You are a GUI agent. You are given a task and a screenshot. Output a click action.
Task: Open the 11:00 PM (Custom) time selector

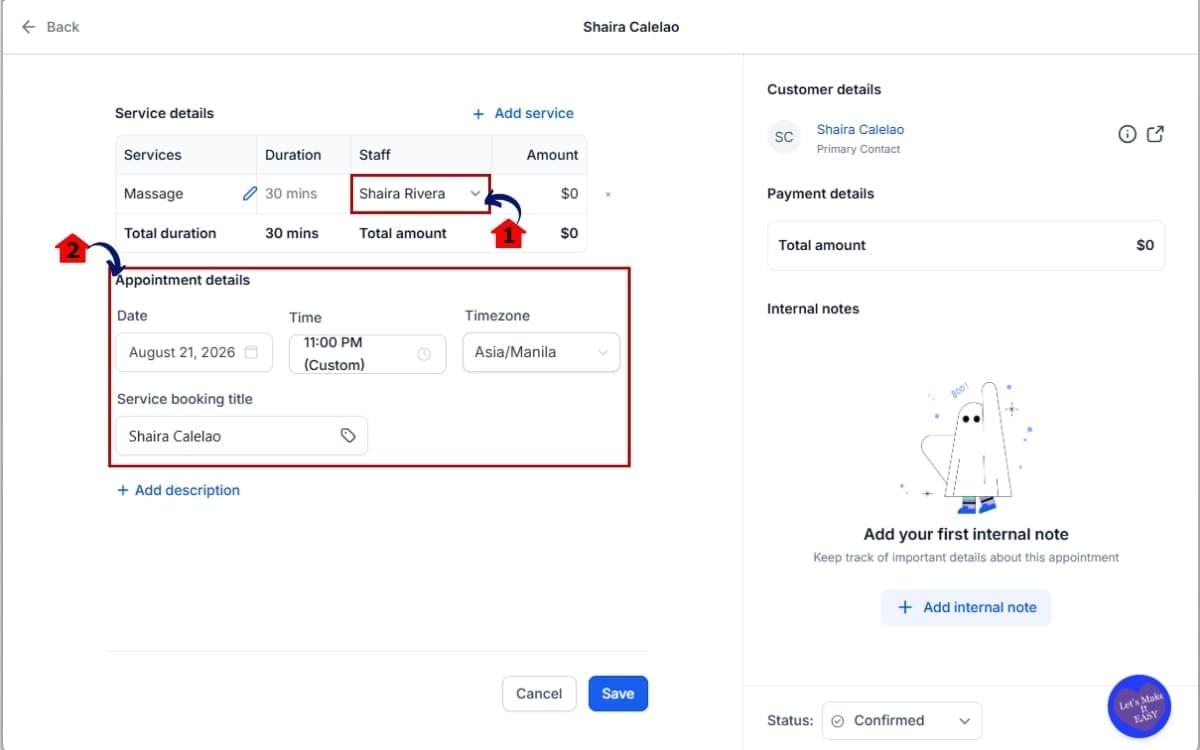tap(368, 354)
